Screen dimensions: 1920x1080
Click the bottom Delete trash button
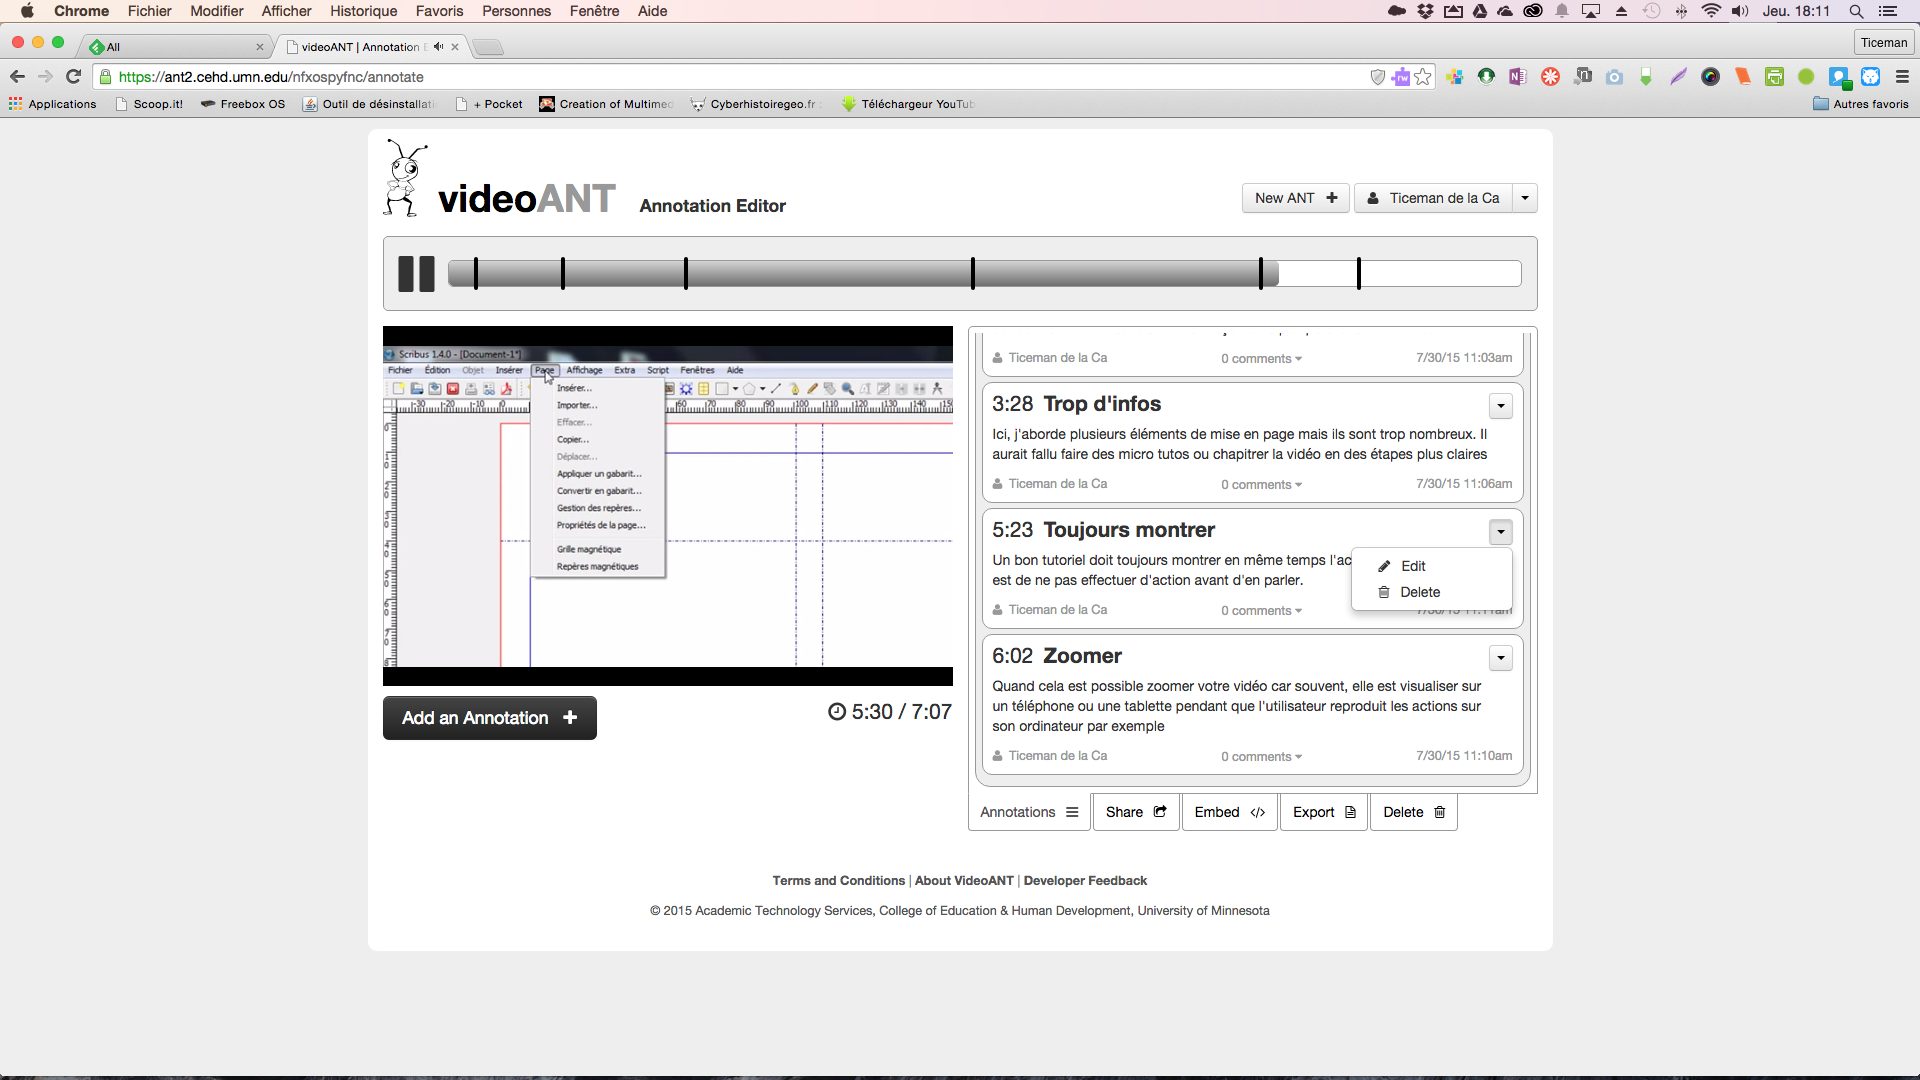coord(1414,812)
